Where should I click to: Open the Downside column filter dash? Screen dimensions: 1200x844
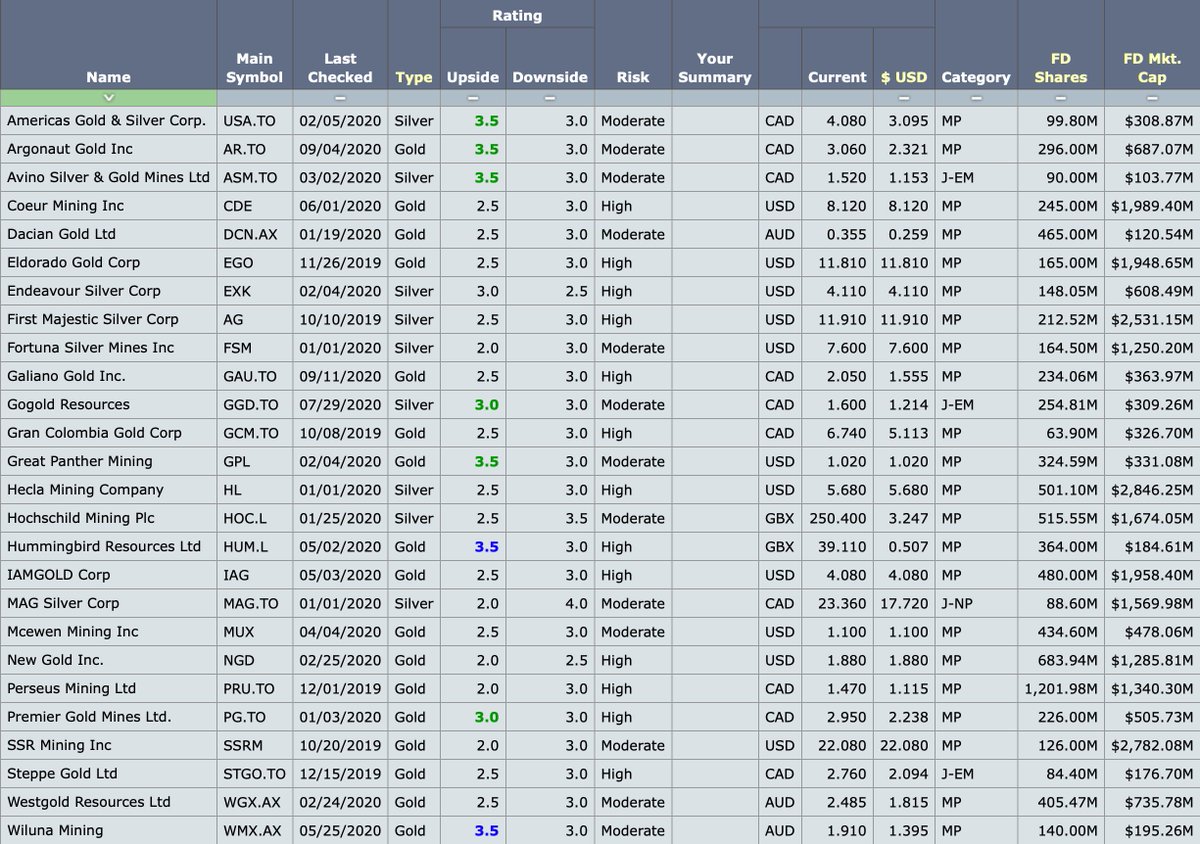click(x=550, y=98)
